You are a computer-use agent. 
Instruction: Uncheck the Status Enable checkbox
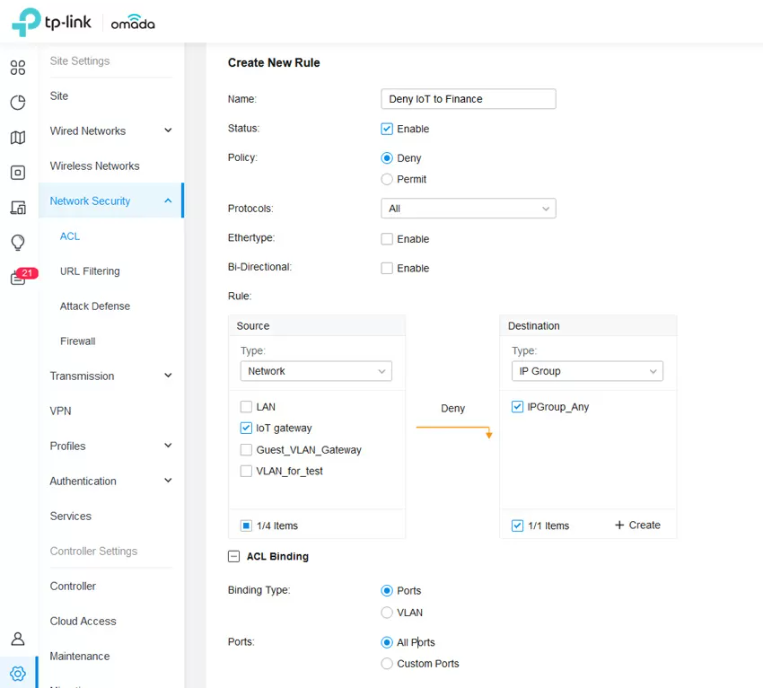click(x=387, y=129)
